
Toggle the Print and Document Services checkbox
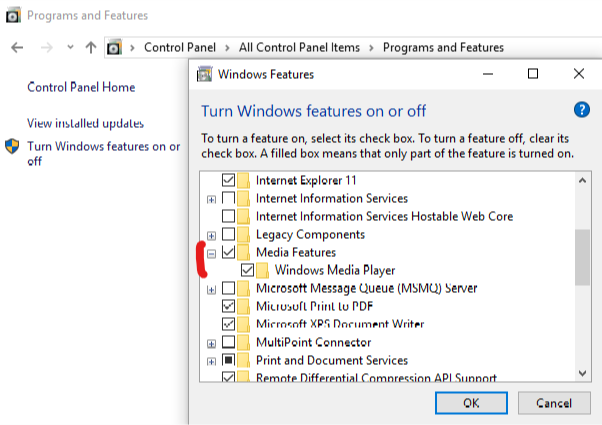tap(228, 360)
